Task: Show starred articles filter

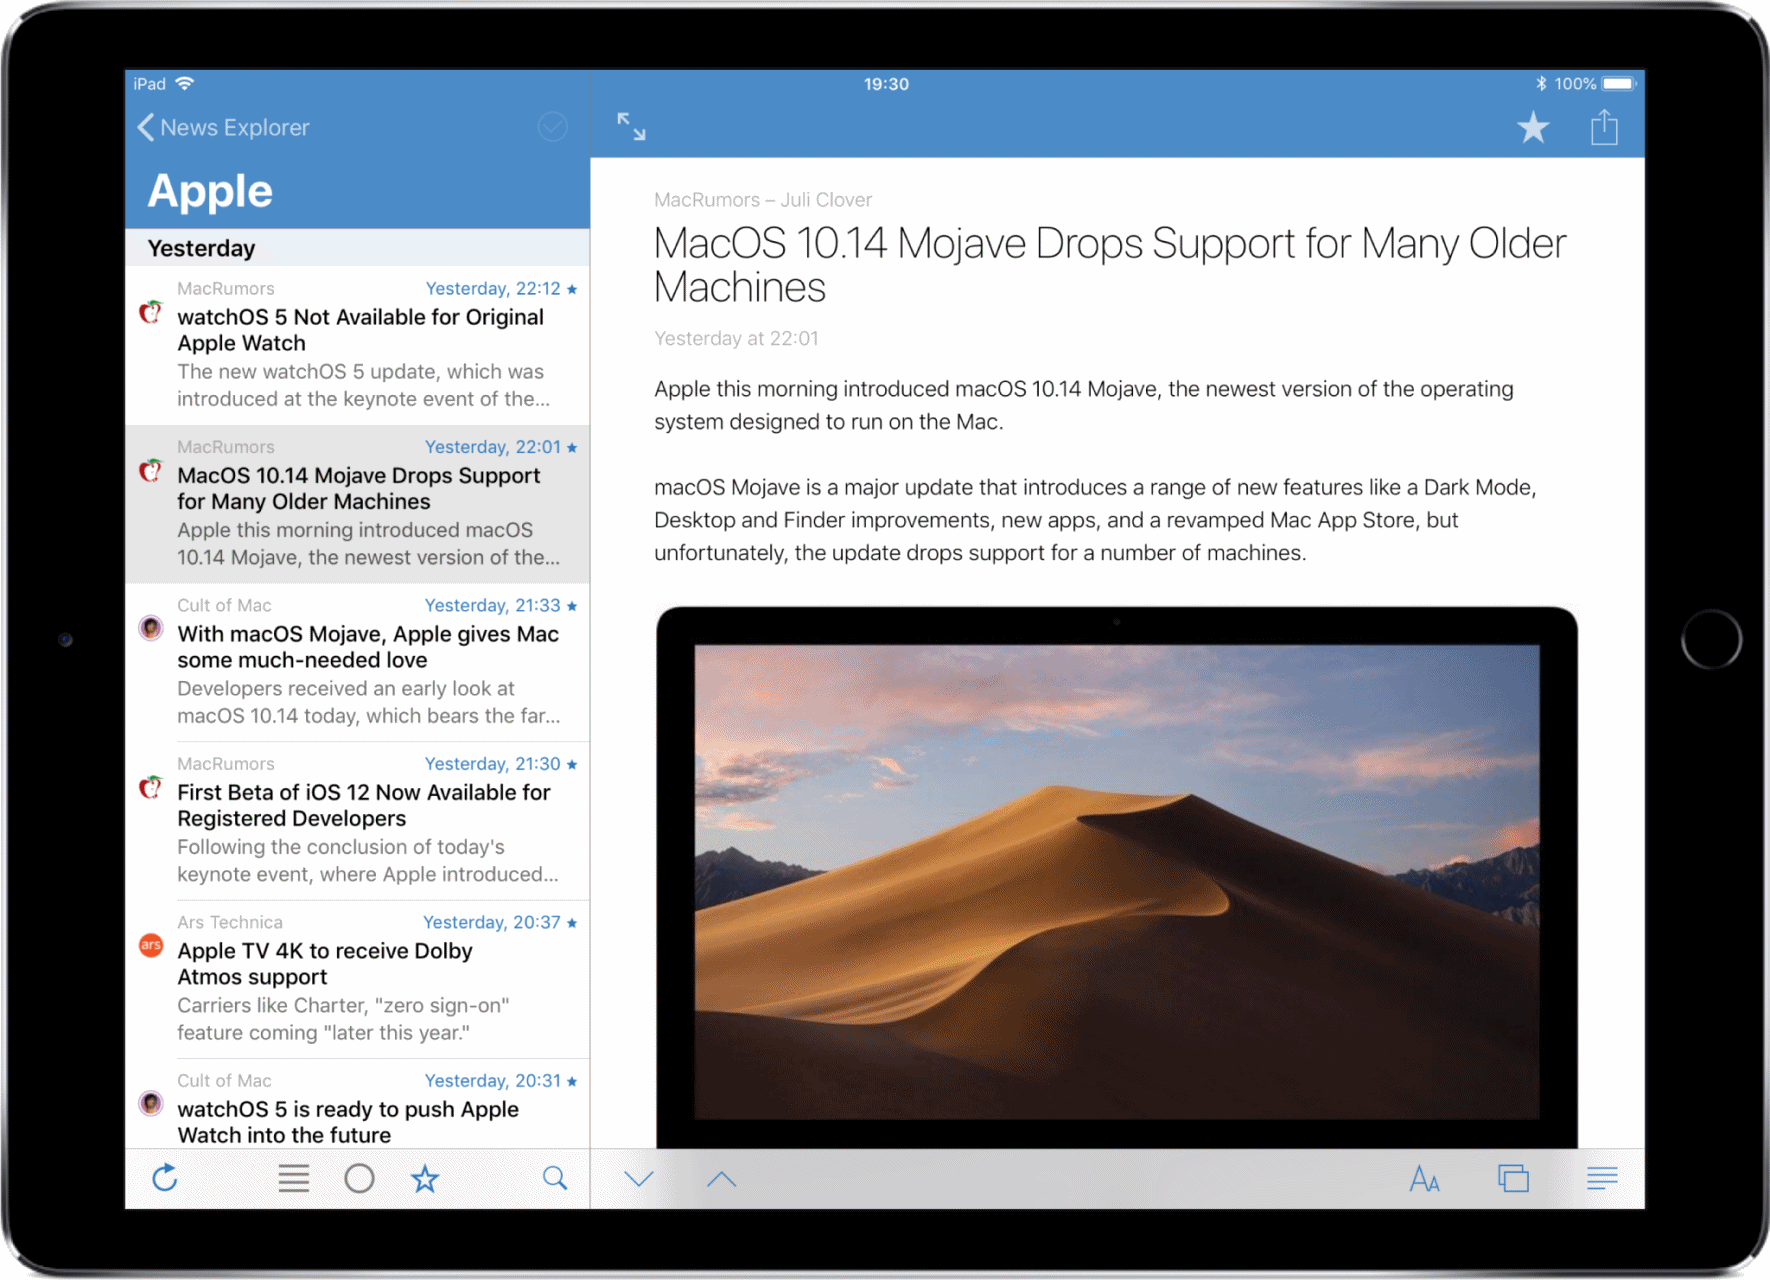Action: (x=425, y=1178)
